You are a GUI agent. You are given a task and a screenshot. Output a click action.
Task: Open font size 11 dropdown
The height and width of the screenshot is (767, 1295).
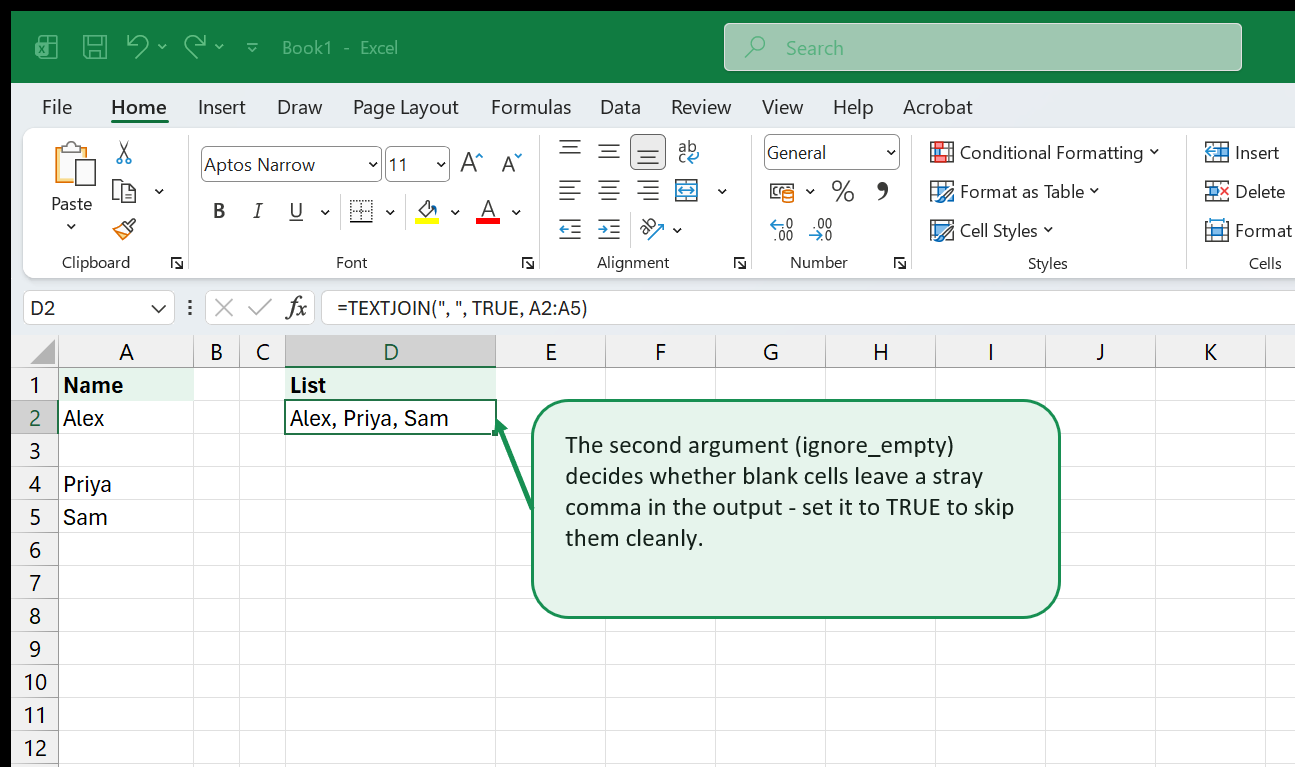441,165
